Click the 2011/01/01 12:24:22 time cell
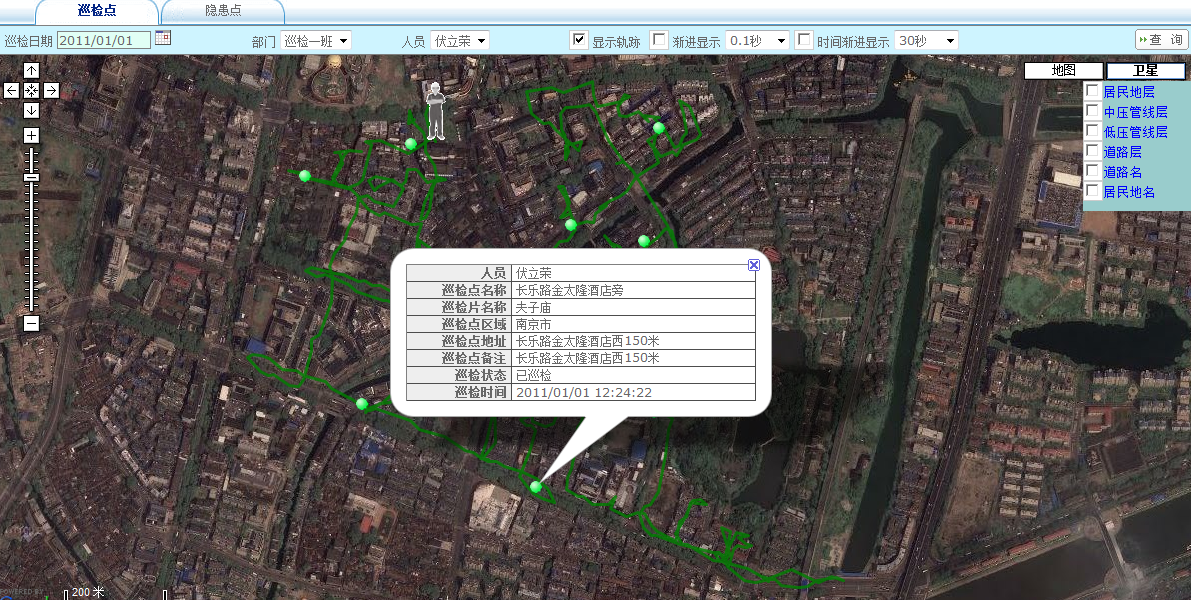Image resolution: width=1191 pixels, height=600 pixels. coord(633,393)
